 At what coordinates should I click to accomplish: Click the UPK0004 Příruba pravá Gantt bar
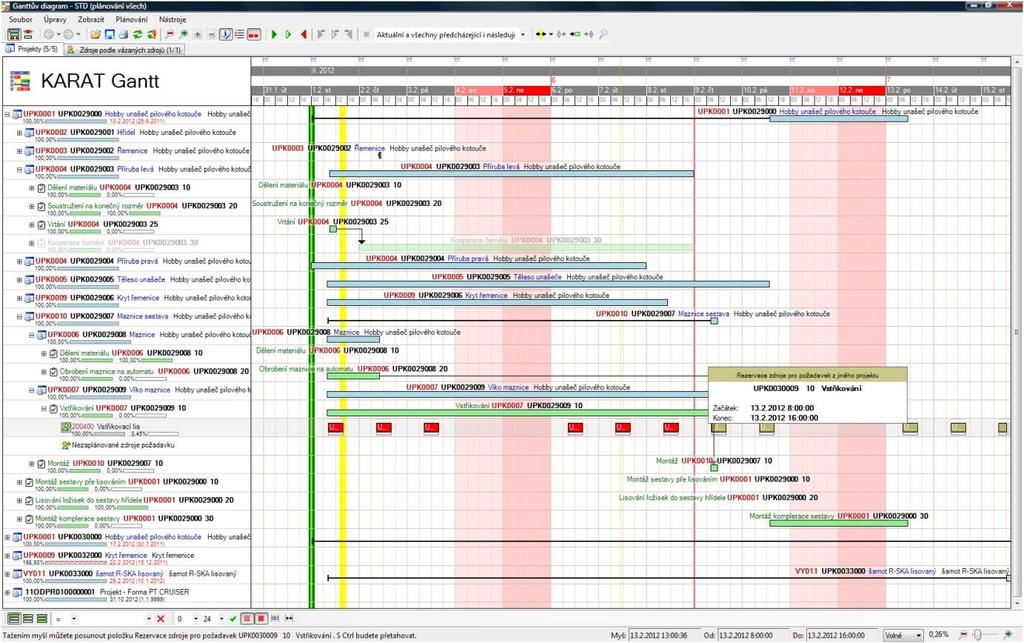point(479,266)
